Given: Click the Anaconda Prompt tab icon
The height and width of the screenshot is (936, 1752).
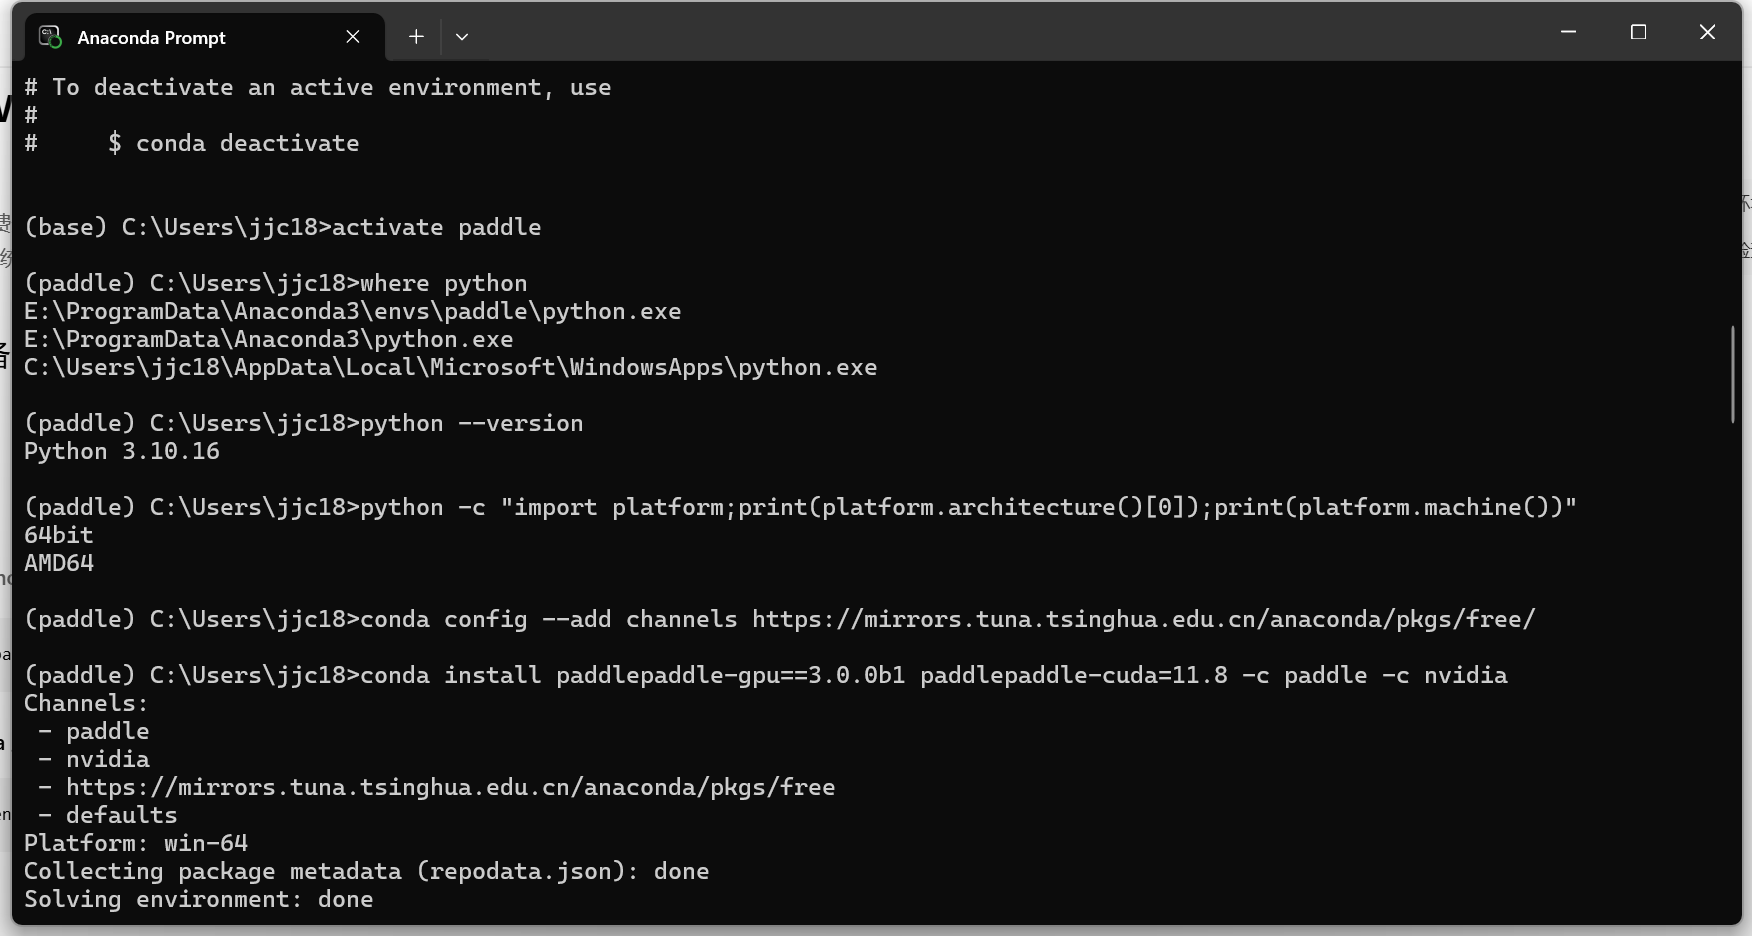Looking at the screenshot, I should tap(50, 37).
